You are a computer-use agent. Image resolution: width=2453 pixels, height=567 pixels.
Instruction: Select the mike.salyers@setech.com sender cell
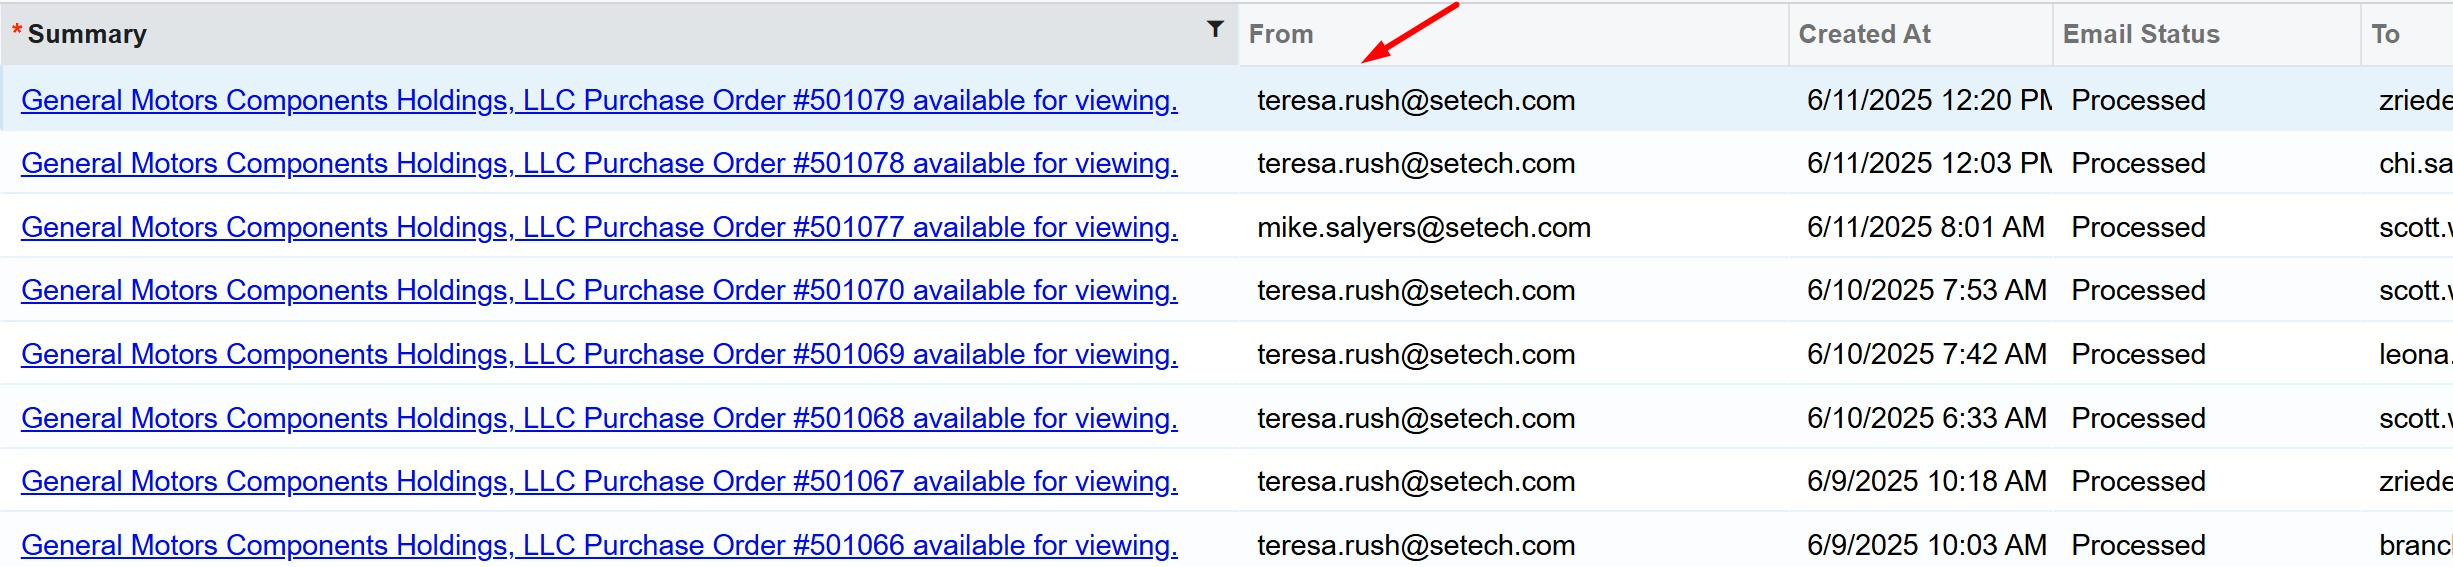pos(1424,227)
